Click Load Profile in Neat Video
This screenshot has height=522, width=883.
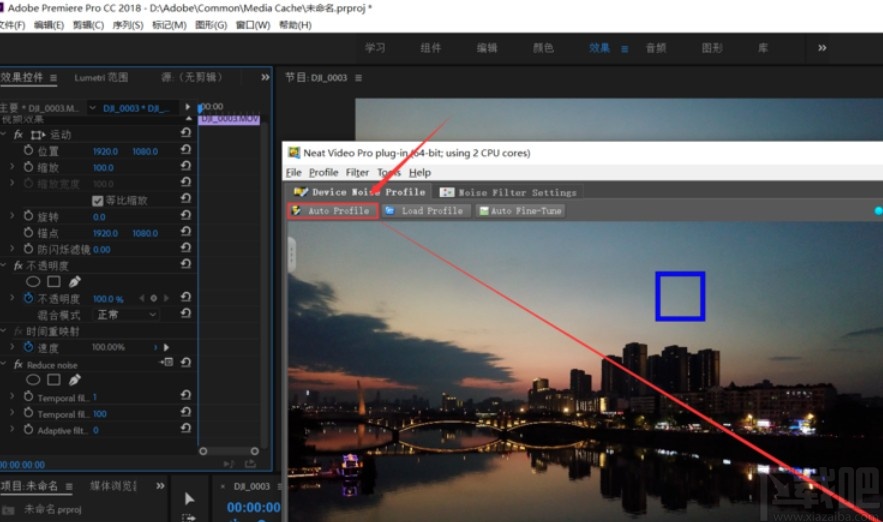click(425, 211)
